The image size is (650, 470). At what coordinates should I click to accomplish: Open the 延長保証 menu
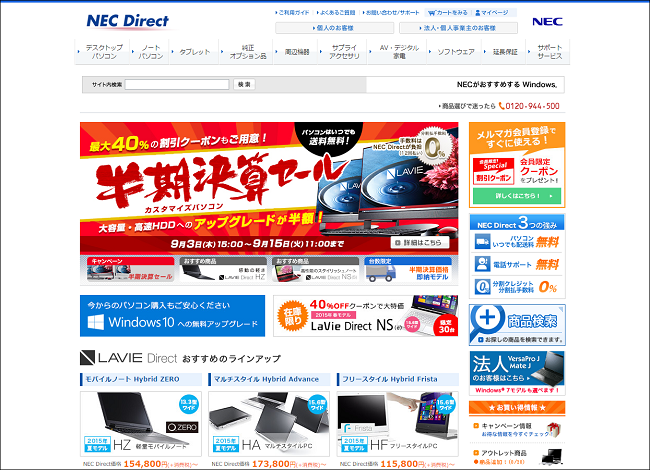[504, 52]
